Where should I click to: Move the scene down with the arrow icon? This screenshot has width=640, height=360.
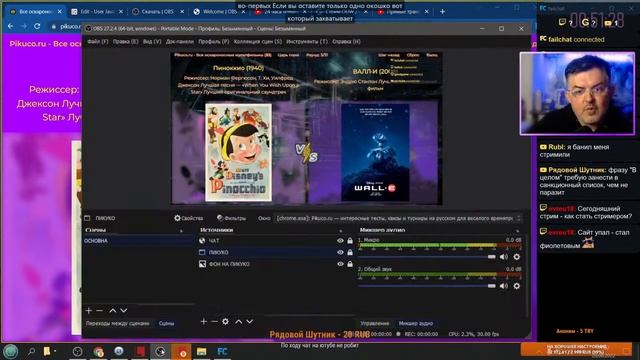pyautogui.click(x=124, y=311)
